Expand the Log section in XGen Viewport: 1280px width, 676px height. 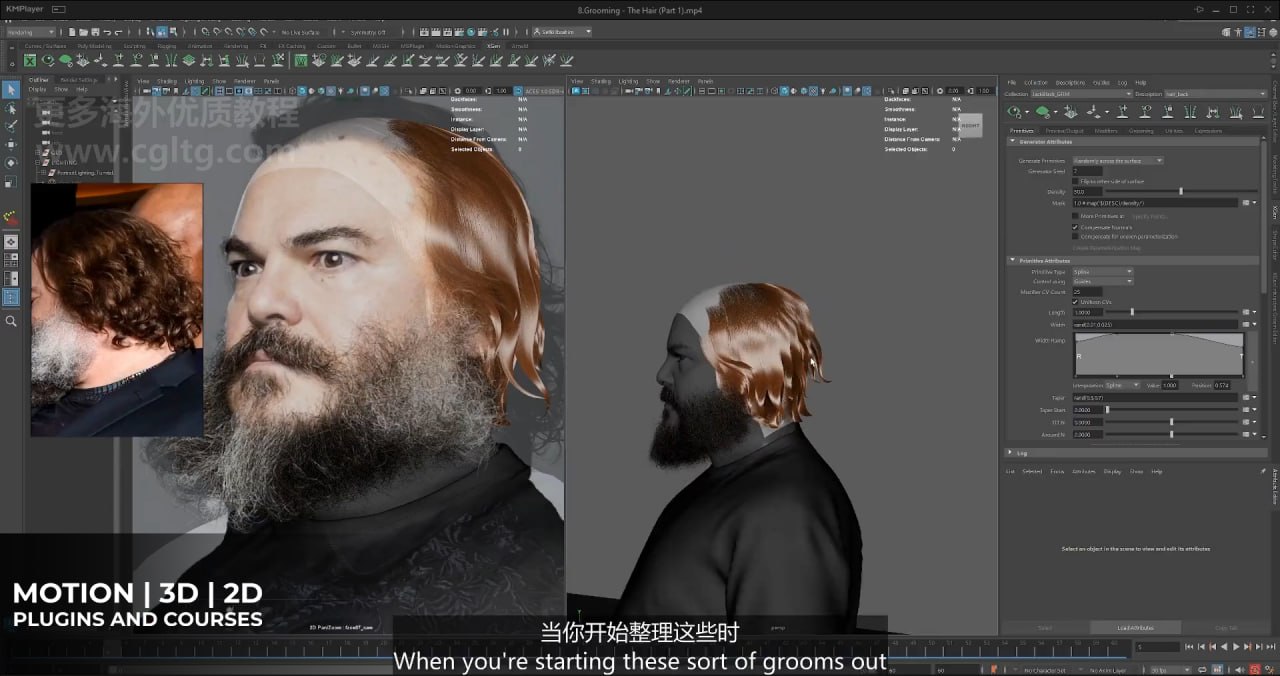1010,453
